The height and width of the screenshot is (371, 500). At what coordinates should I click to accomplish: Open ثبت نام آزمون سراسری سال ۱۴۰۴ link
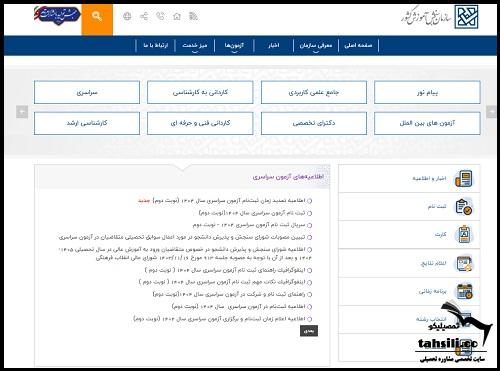(252, 213)
